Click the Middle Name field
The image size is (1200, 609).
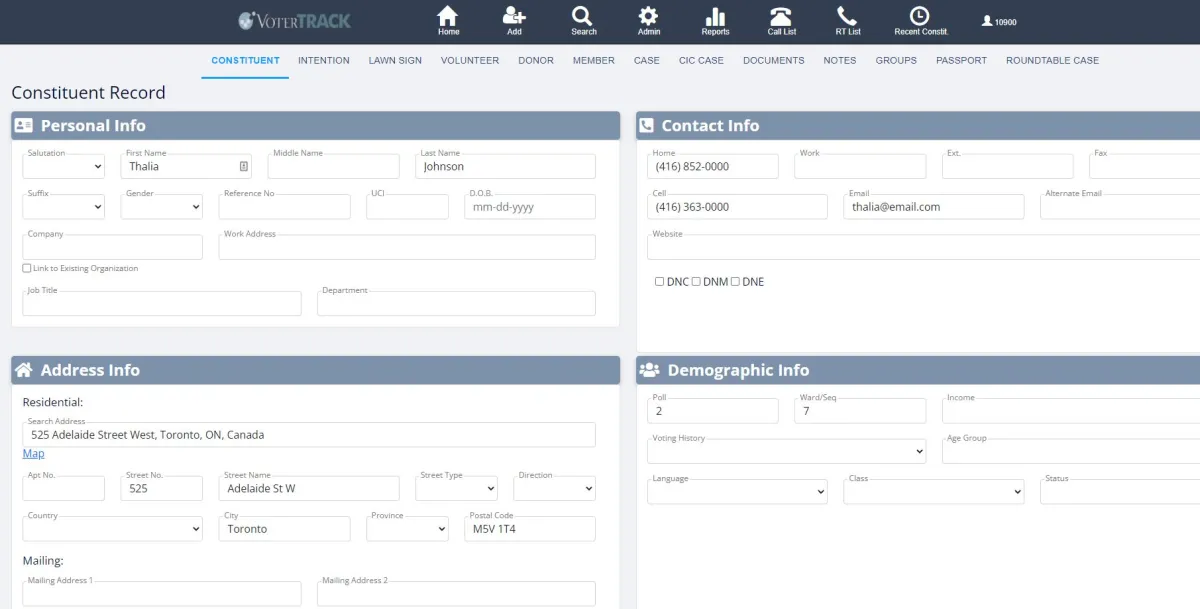pos(334,166)
